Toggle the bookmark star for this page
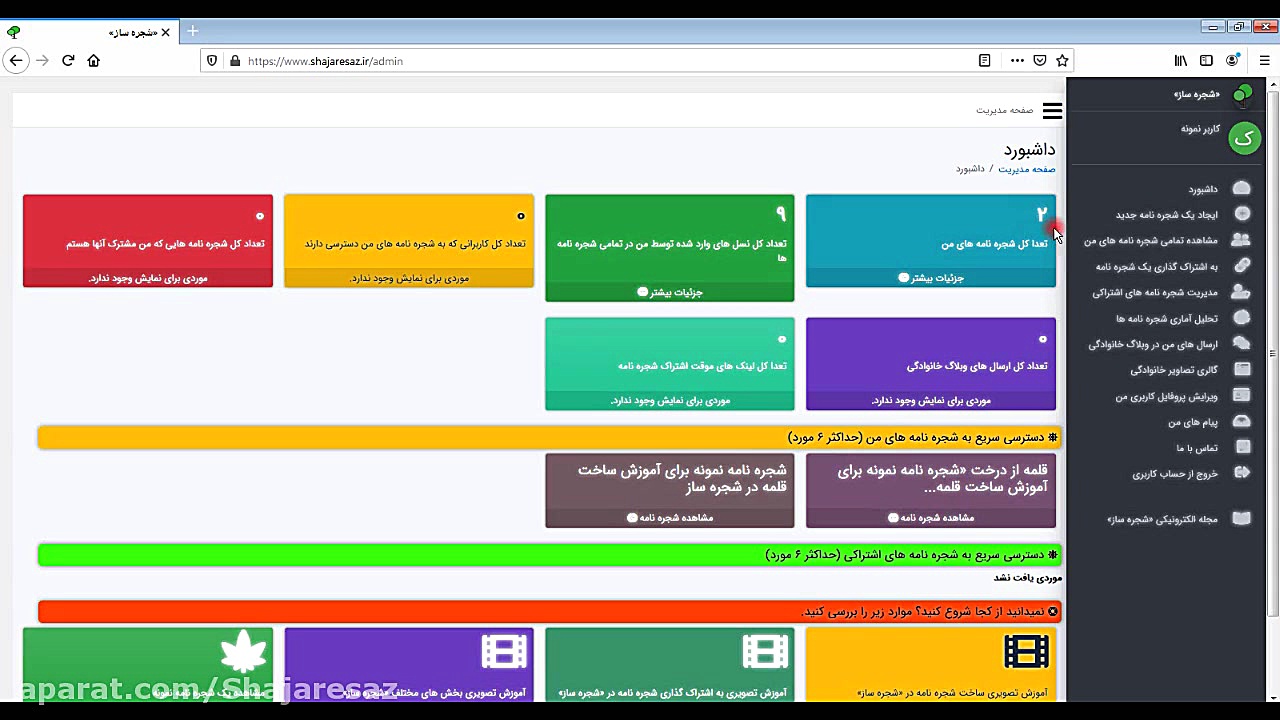This screenshot has width=1280, height=720. pyautogui.click(x=1063, y=60)
